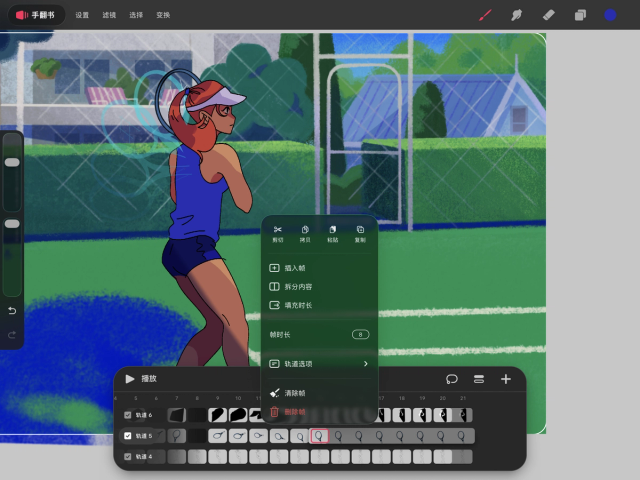Toggle 轨道 4 visibility checkbox

pyautogui.click(x=127, y=457)
